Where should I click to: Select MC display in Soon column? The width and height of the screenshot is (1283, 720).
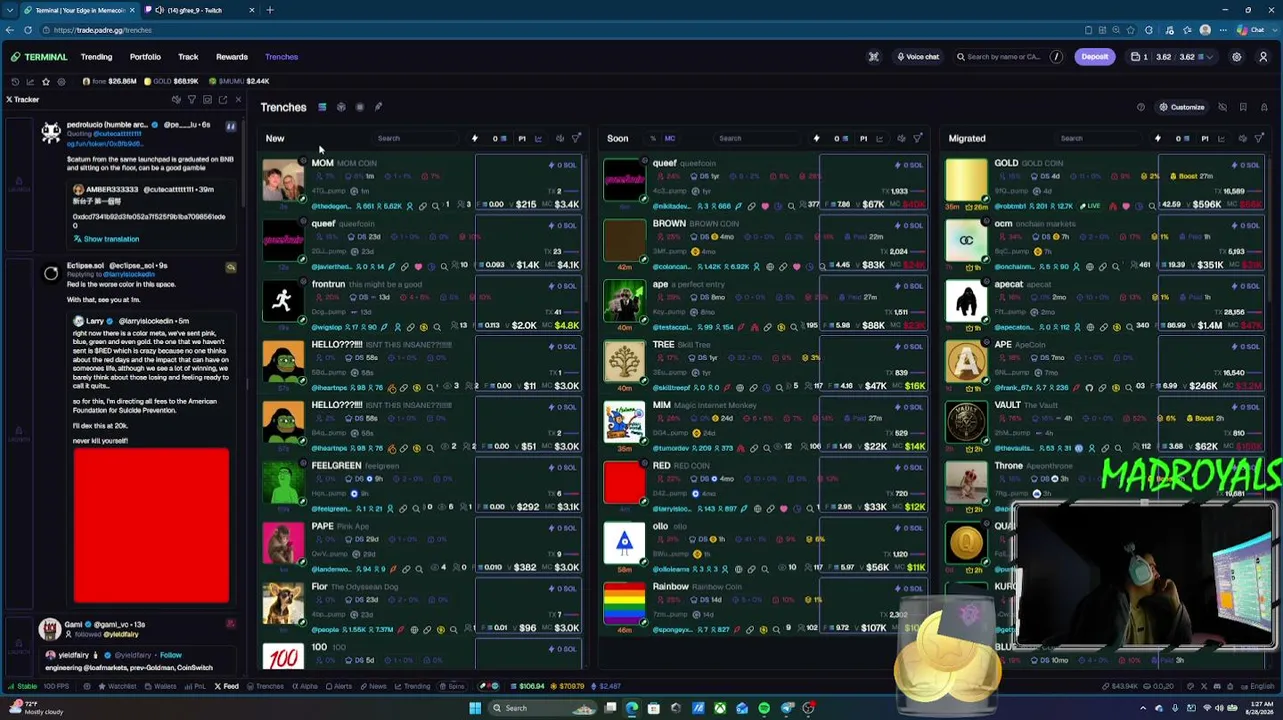[x=670, y=139]
